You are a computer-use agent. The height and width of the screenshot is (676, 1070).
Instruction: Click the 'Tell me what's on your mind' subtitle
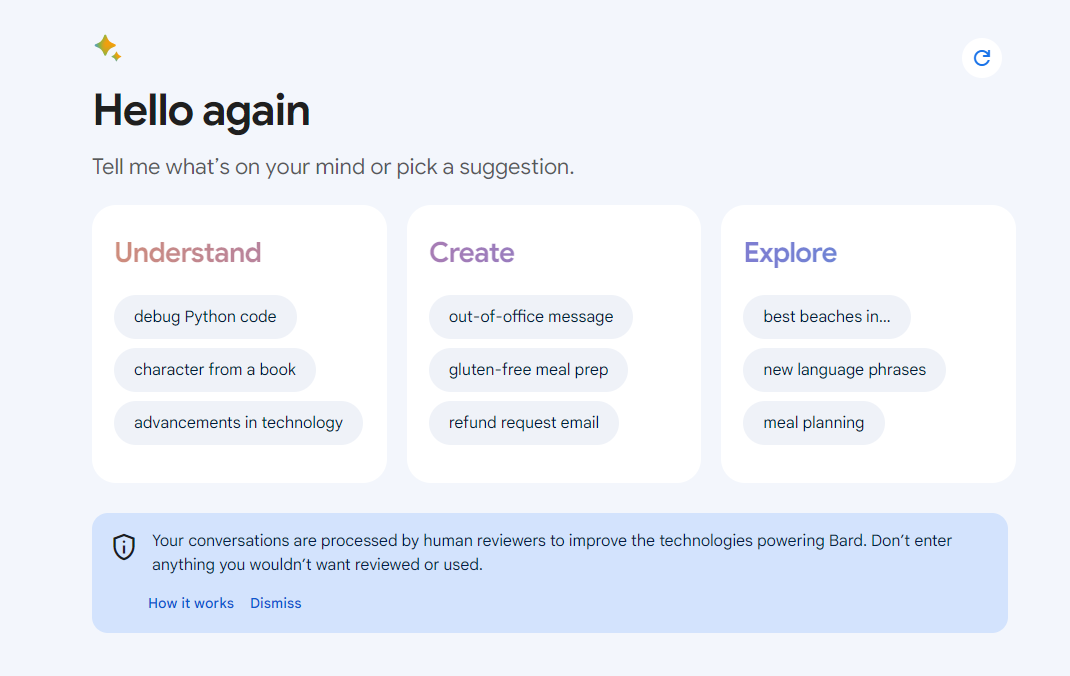coord(333,167)
